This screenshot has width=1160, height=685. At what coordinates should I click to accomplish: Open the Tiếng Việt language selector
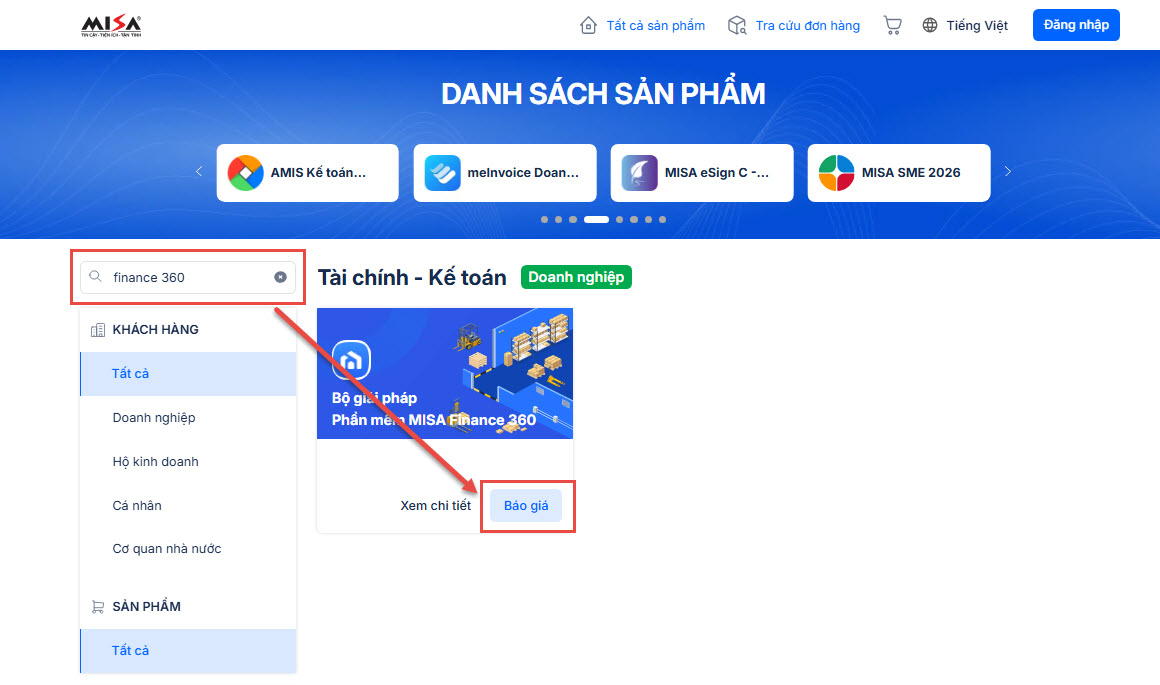pos(977,26)
